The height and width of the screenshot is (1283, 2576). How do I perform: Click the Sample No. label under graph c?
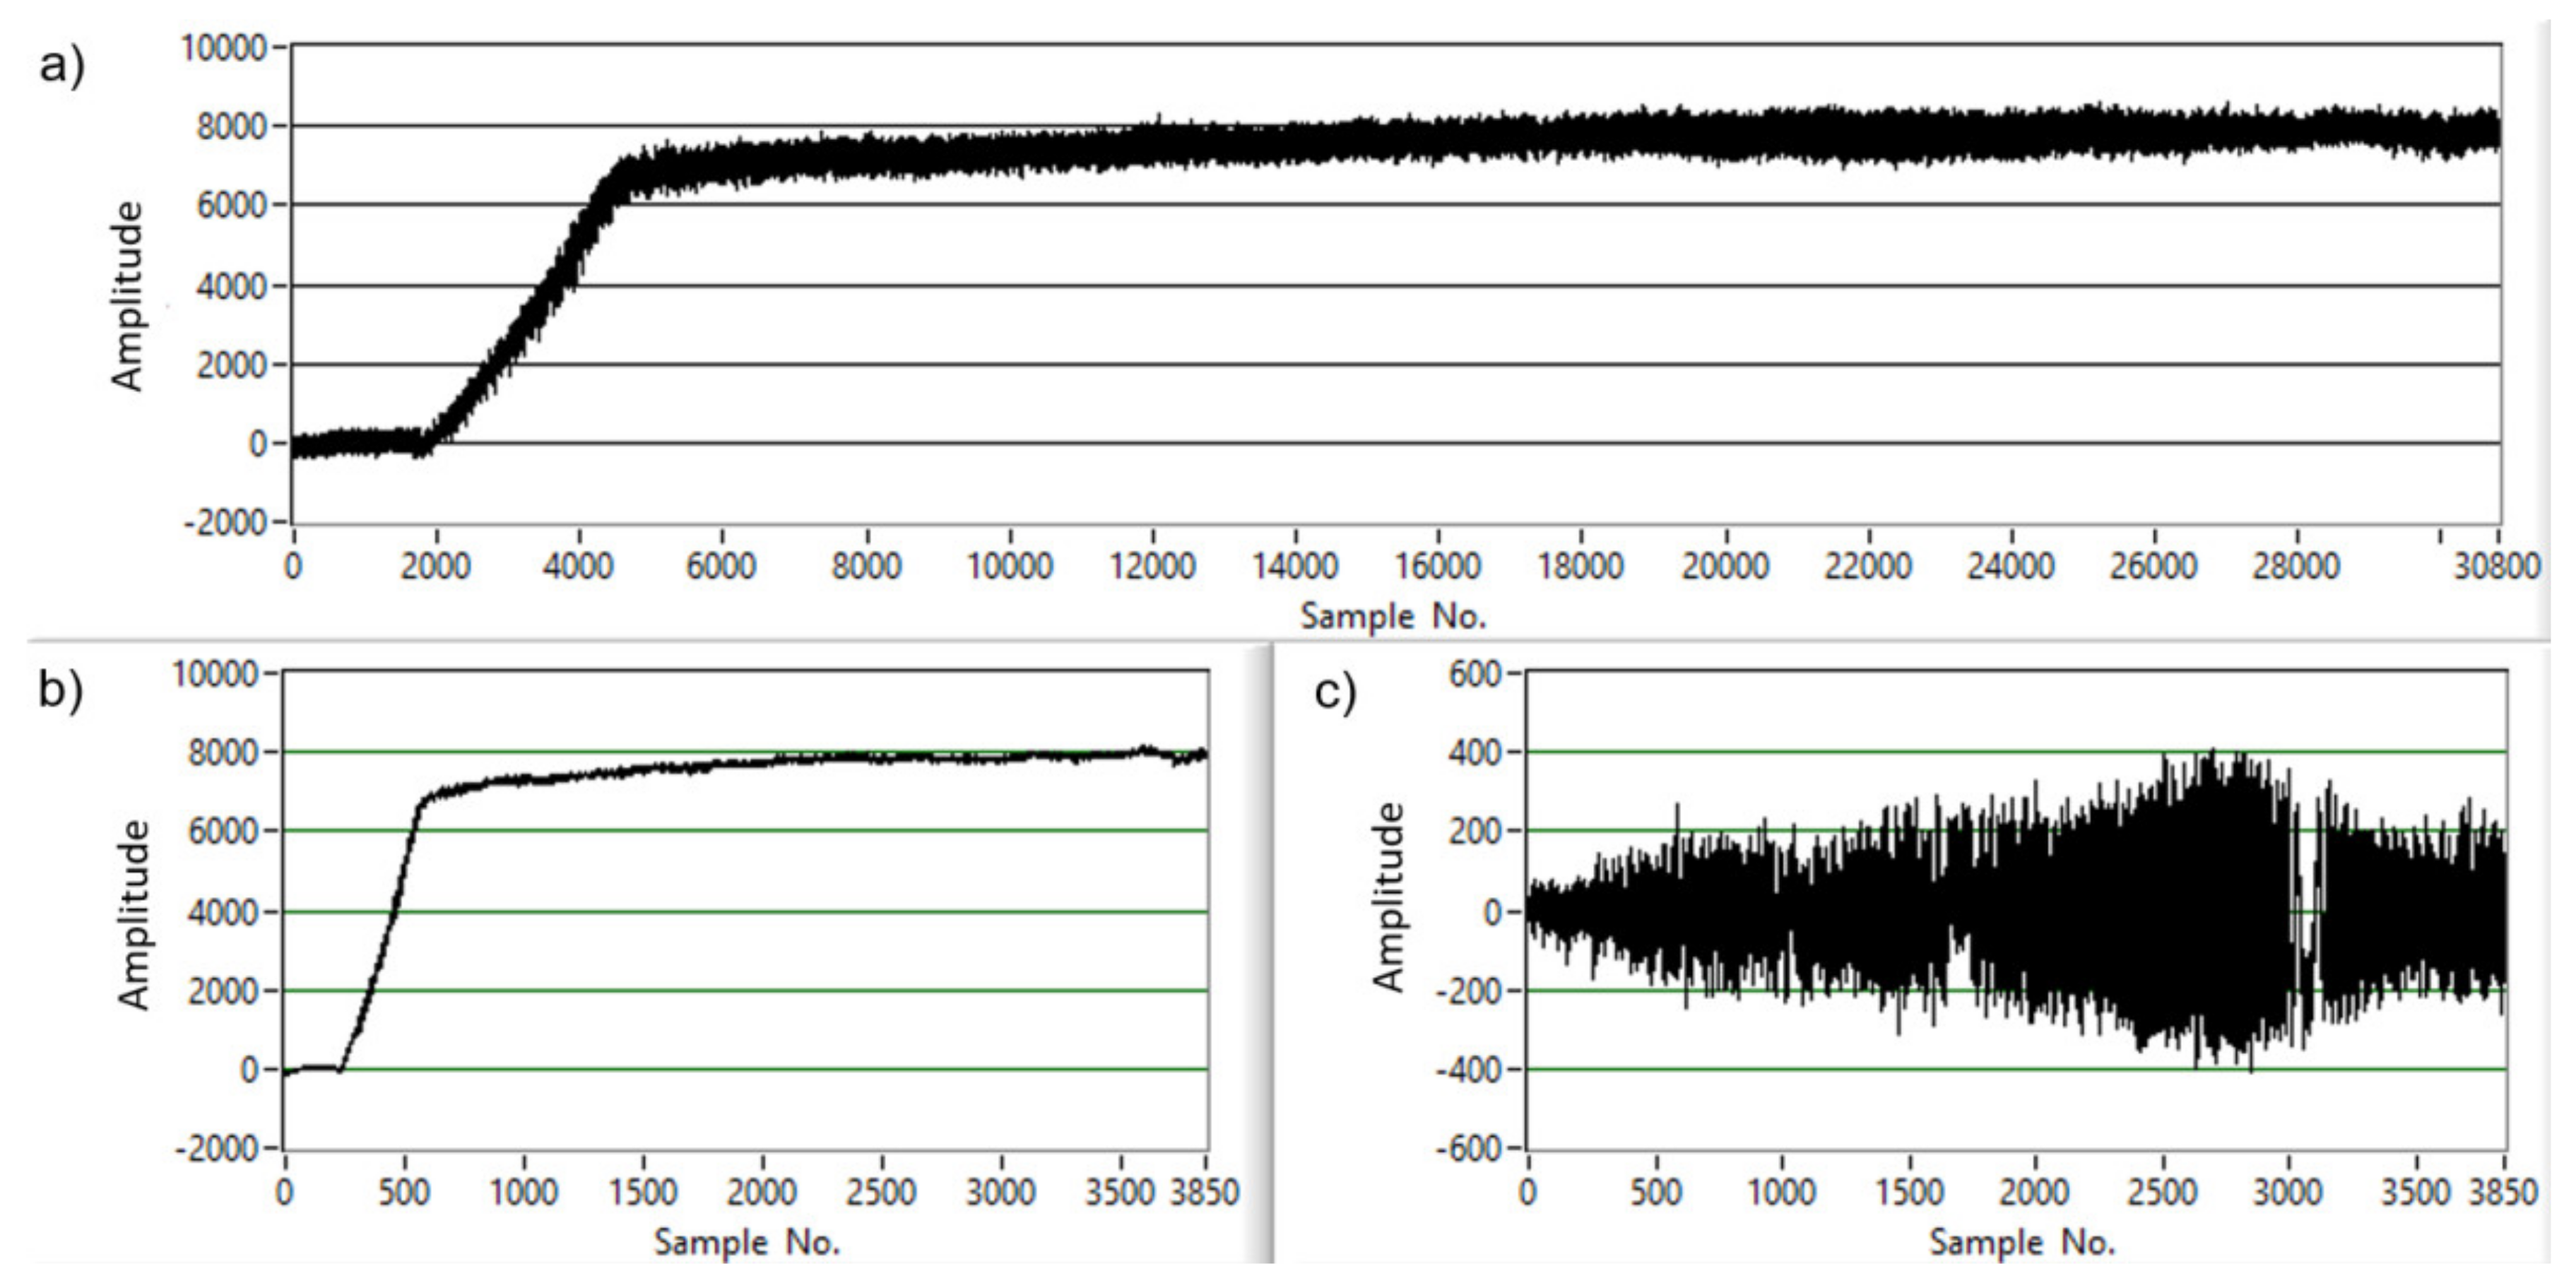tap(2021, 1243)
